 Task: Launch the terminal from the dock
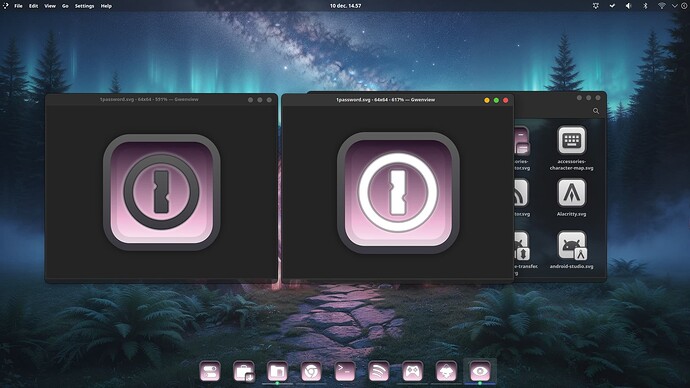(345, 371)
